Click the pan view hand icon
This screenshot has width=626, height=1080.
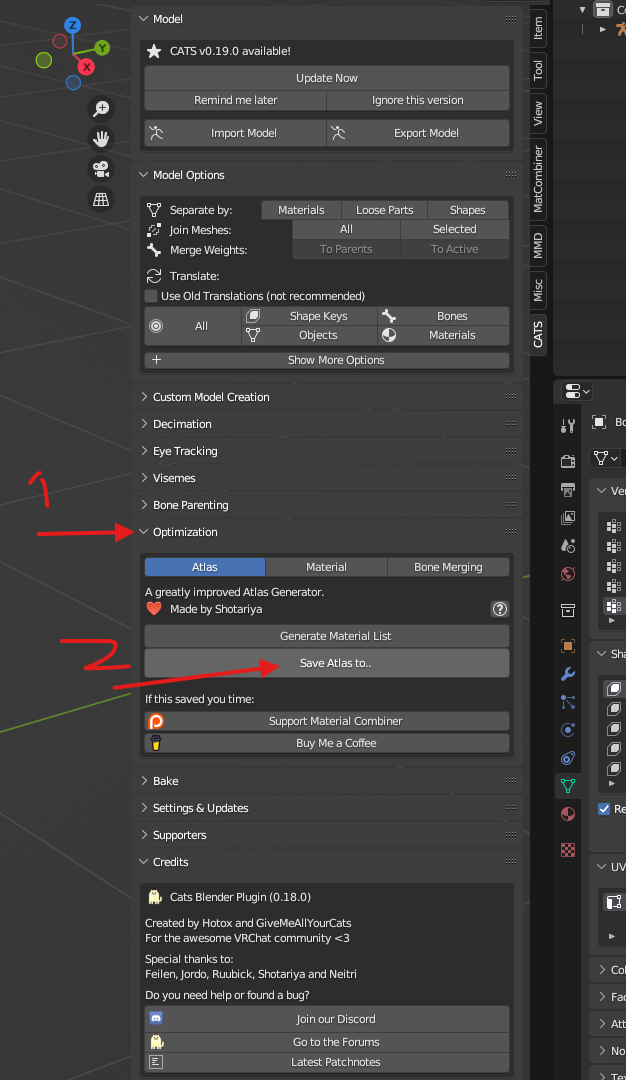(101, 138)
